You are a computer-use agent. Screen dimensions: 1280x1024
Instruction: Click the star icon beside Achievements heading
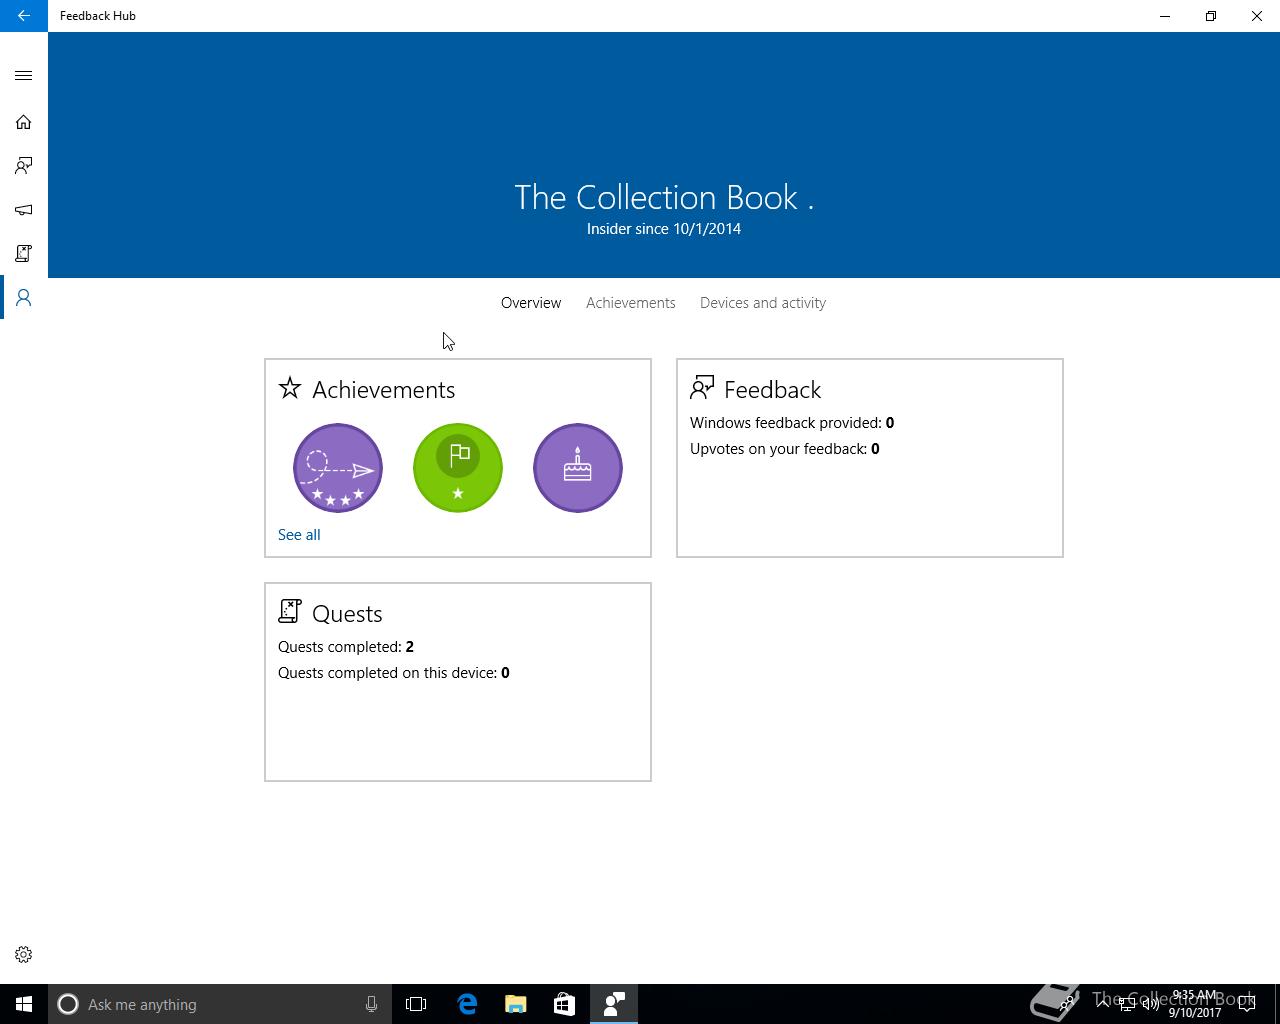[290, 388]
